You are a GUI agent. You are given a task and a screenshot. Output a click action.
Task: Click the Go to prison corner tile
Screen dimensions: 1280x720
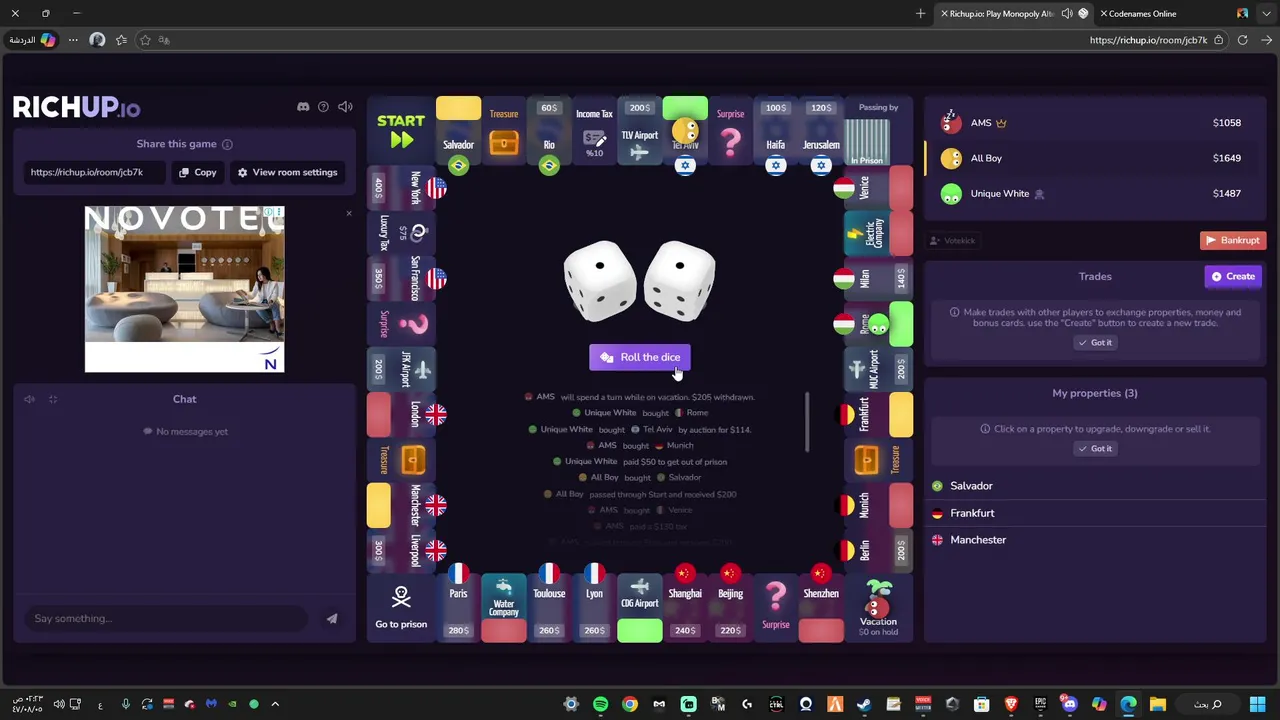[401, 608]
